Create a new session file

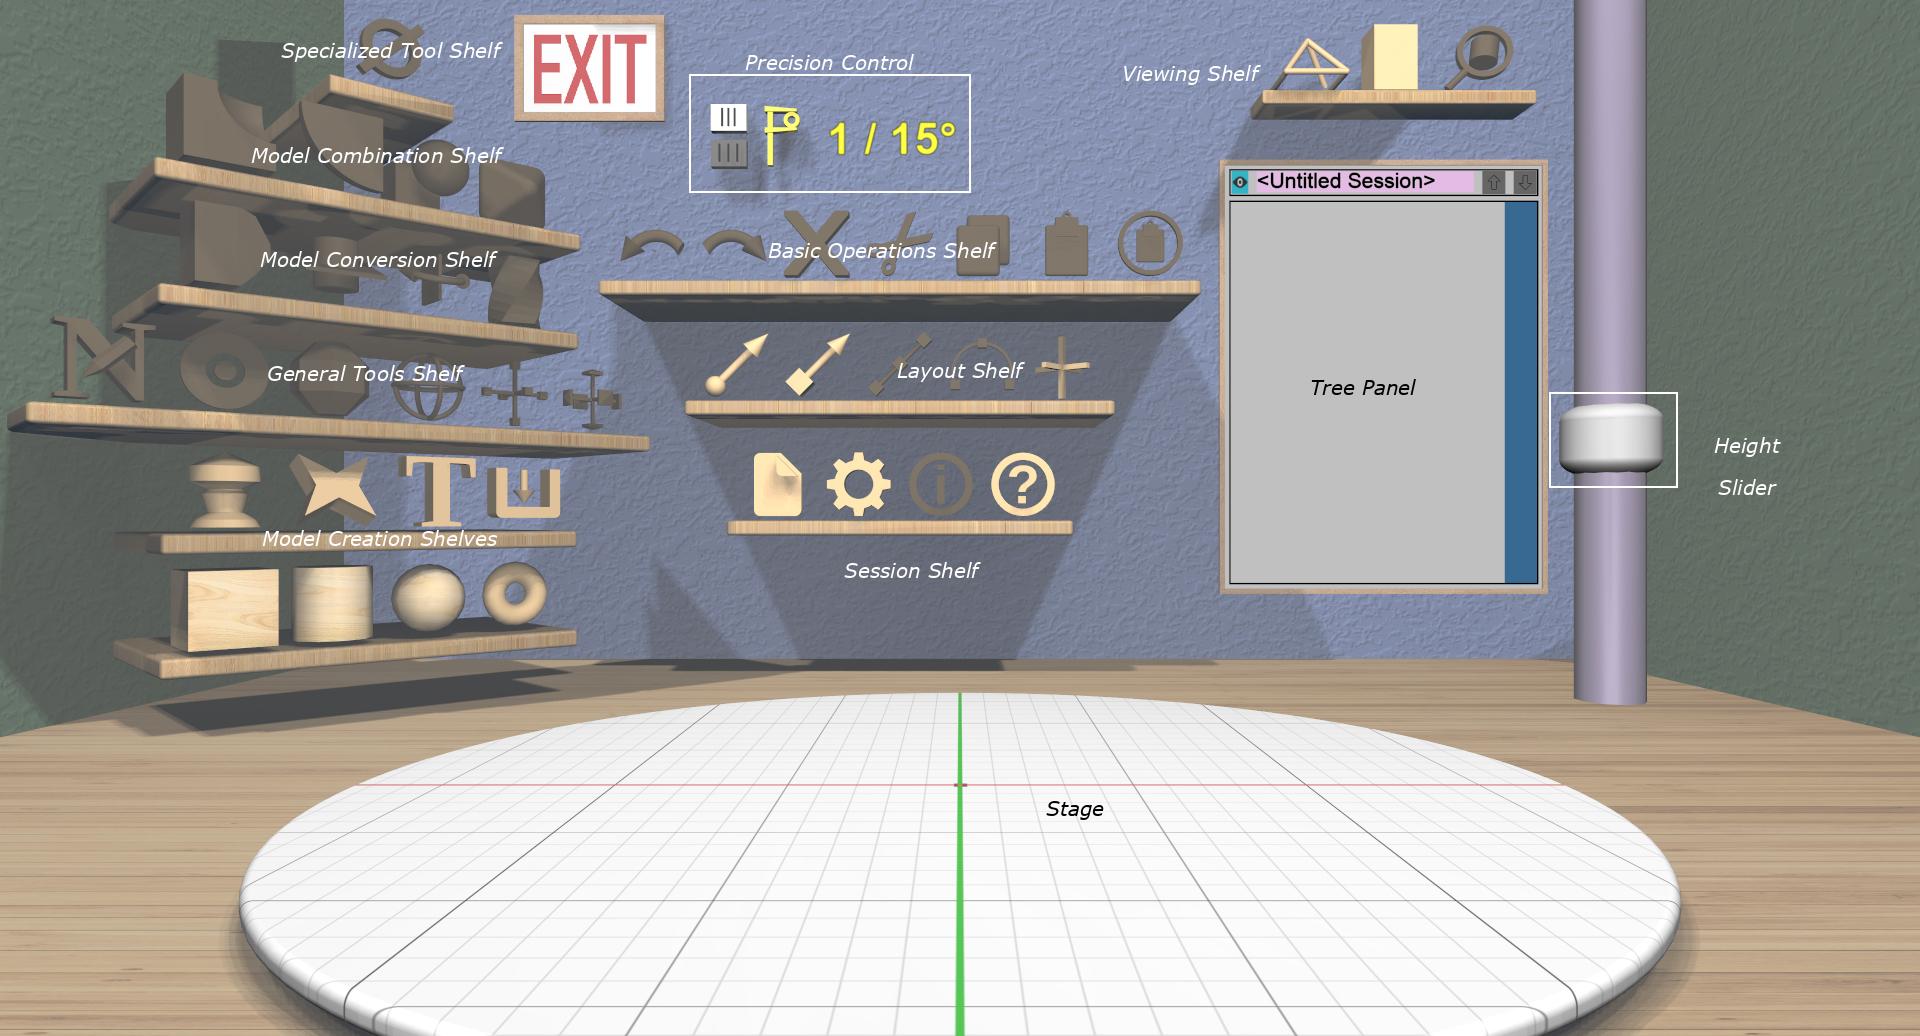point(777,485)
